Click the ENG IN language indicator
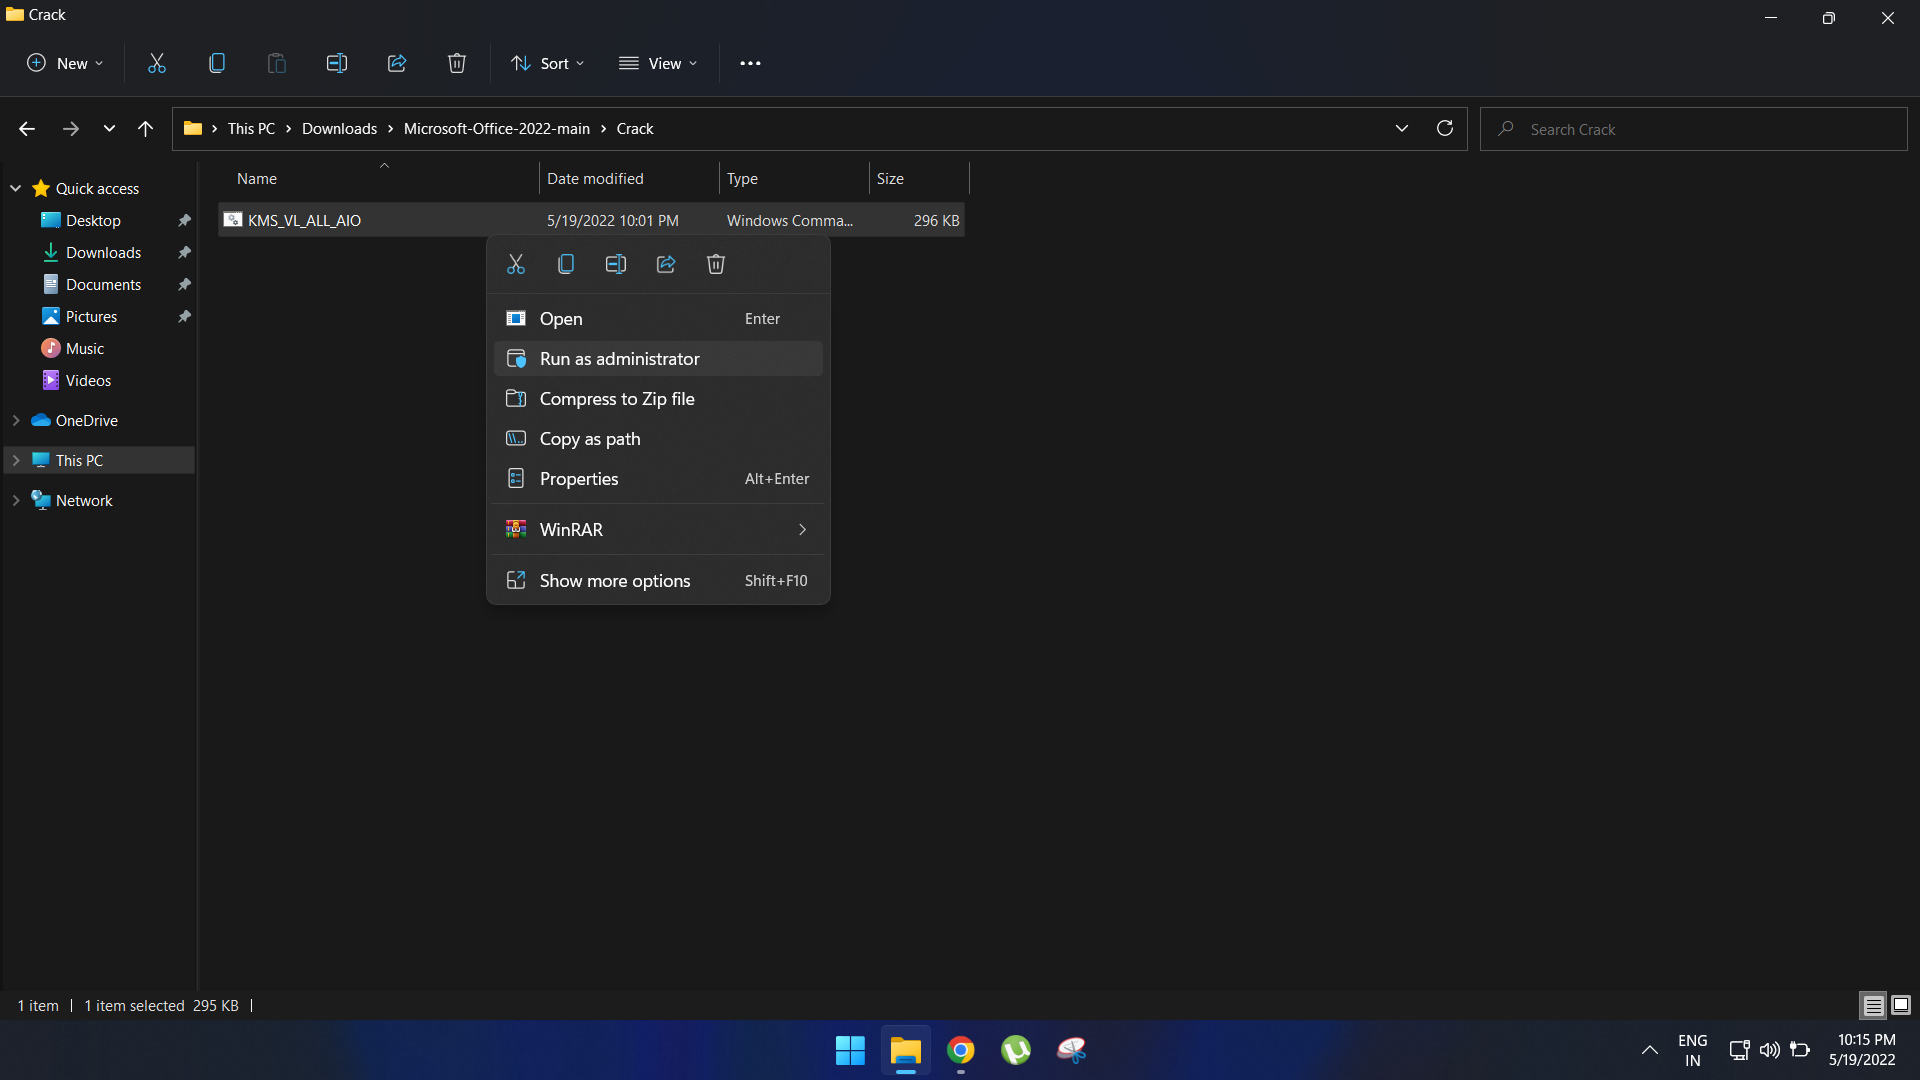Viewport: 1920px width, 1080px height. 1692,1050
